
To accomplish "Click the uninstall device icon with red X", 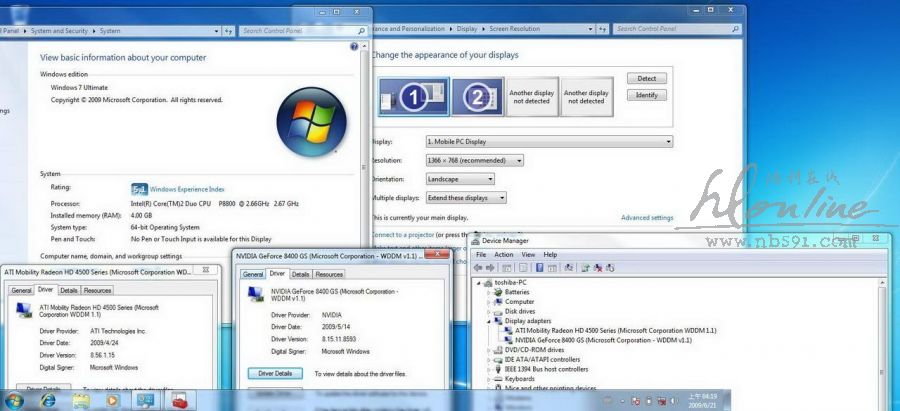I will tap(598, 268).
